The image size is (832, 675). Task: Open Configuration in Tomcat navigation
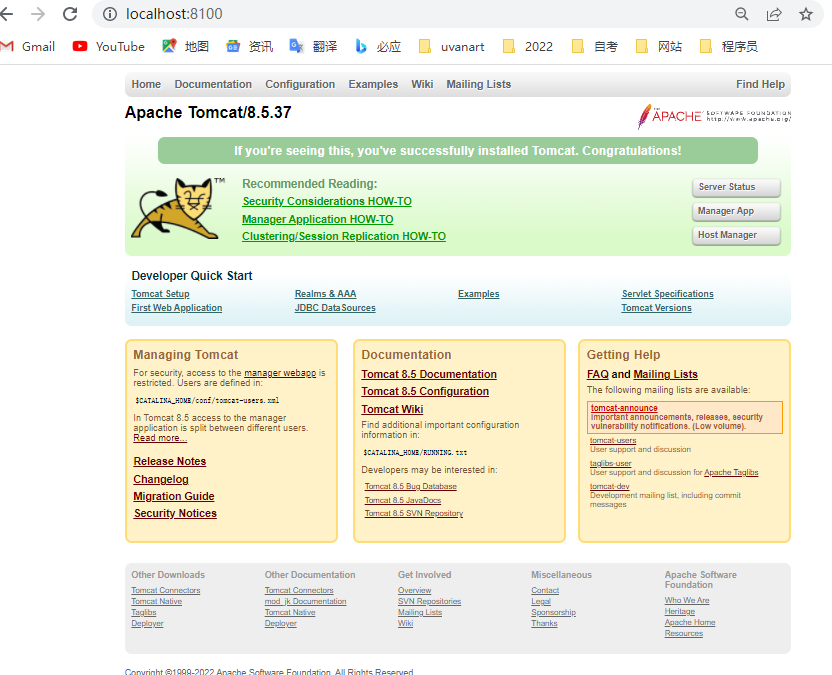(x=300, y=84)
